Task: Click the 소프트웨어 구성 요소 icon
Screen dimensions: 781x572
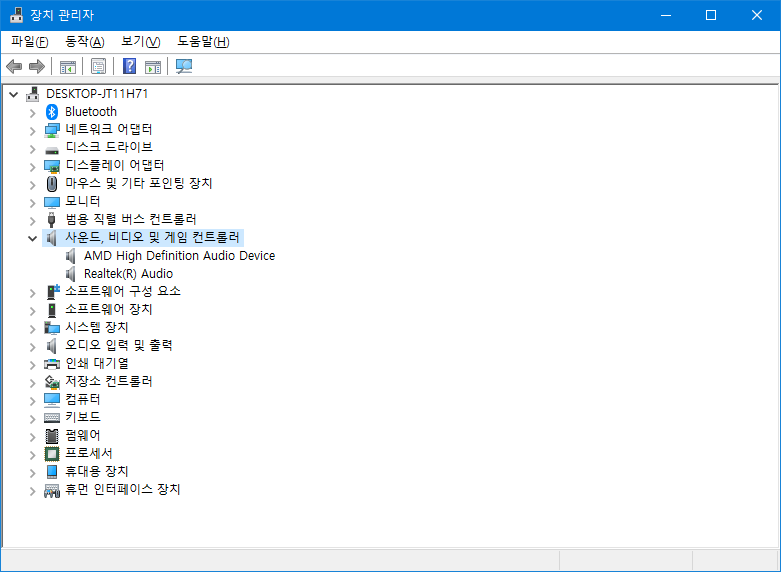Action: 53,291
